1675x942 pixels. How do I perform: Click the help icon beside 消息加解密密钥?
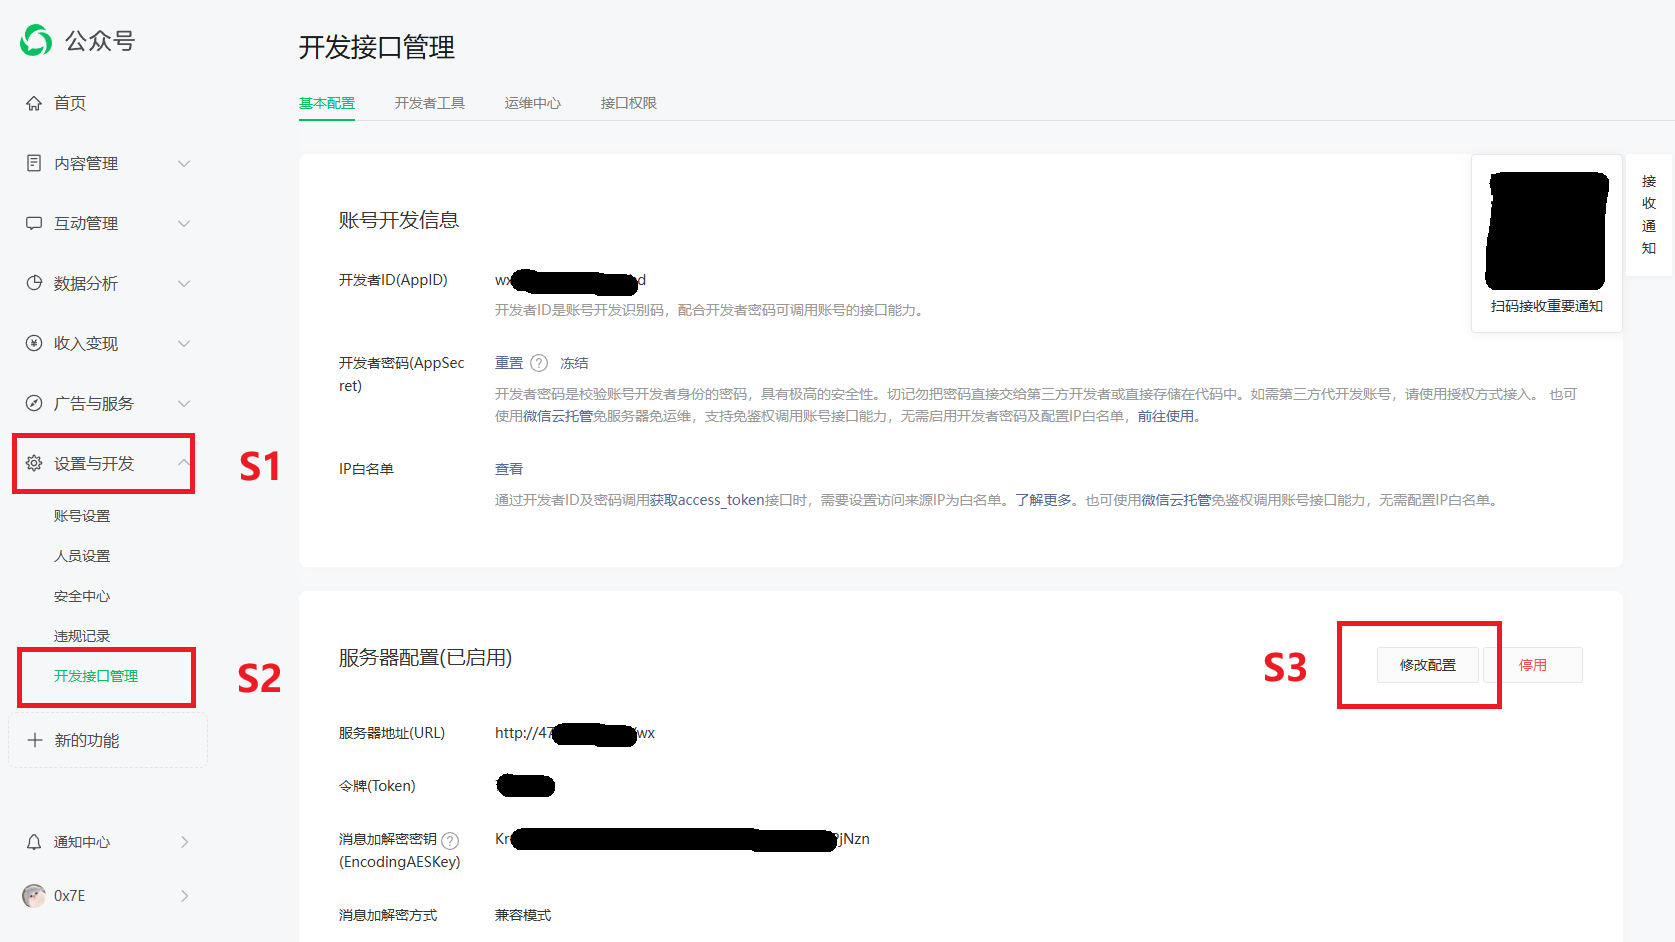click(450, 840)
